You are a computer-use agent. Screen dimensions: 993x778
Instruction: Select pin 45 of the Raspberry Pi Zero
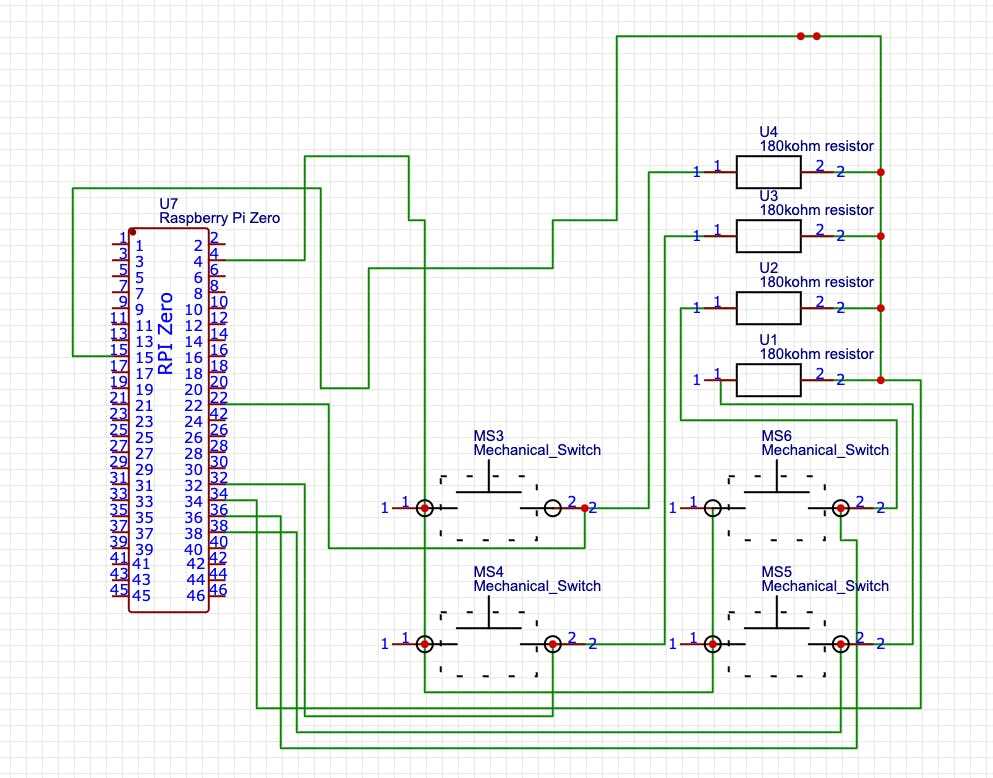[120, 596]
